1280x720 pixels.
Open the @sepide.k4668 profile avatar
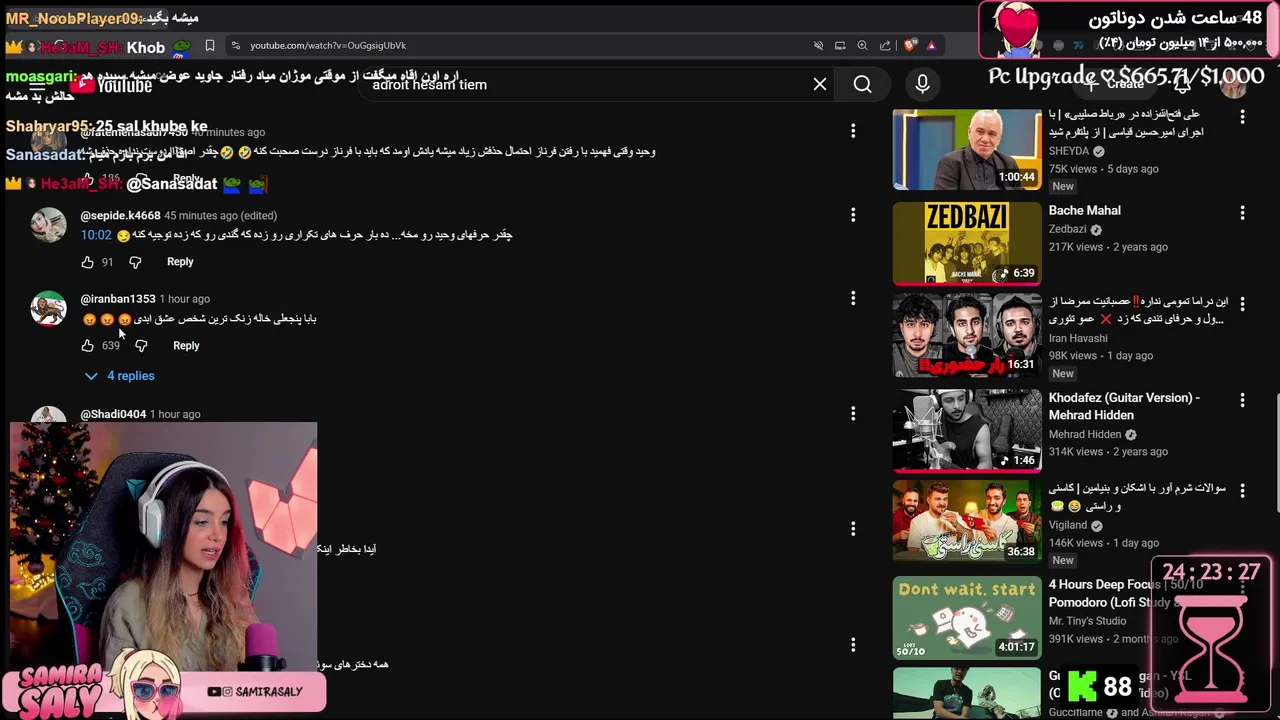[x=48, y=225]
